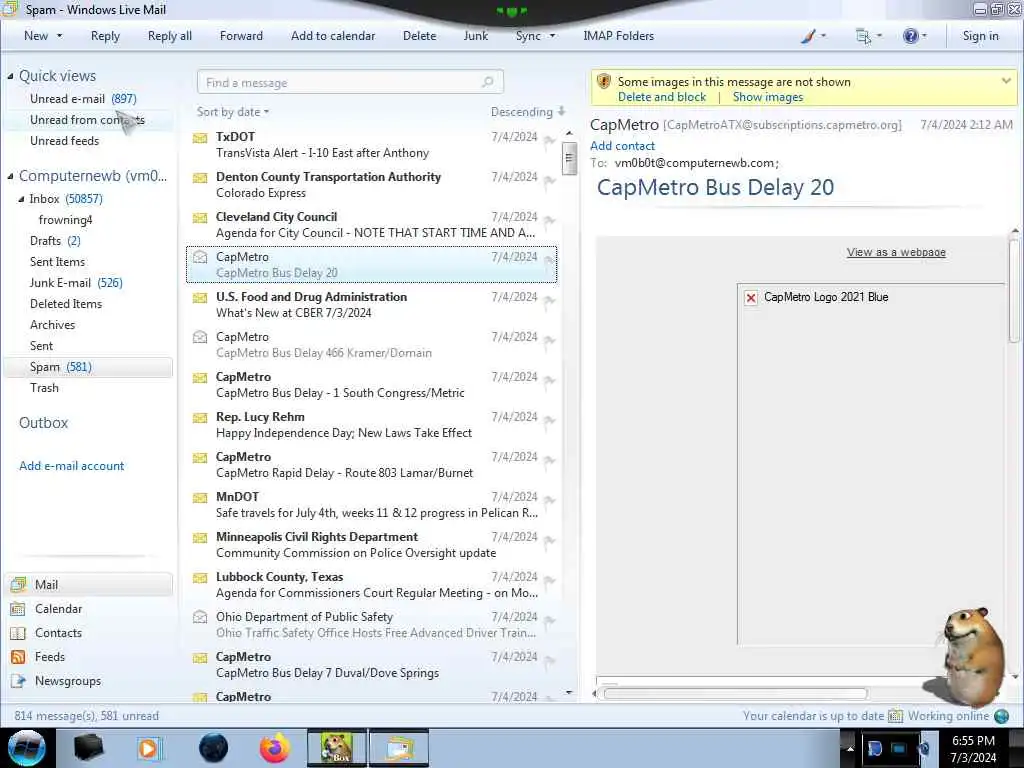Collapse the Inbox folder tree

(x=22, y=199)
